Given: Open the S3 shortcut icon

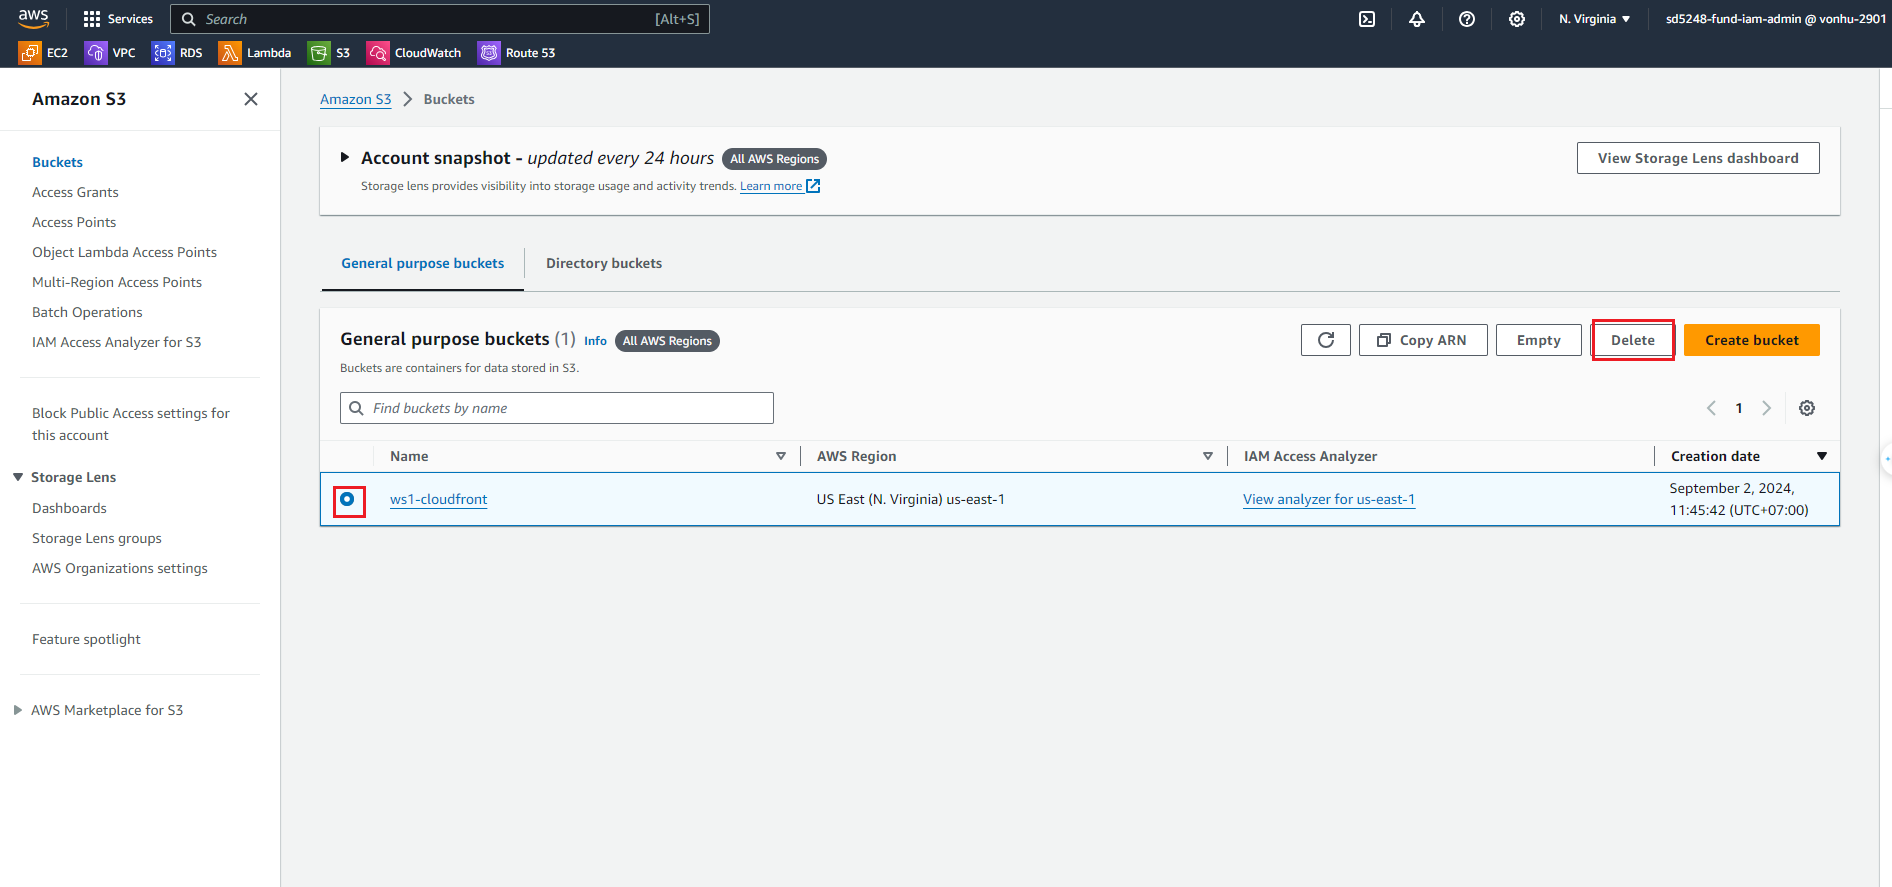Looking at the screenshot, I should (319, 53).
